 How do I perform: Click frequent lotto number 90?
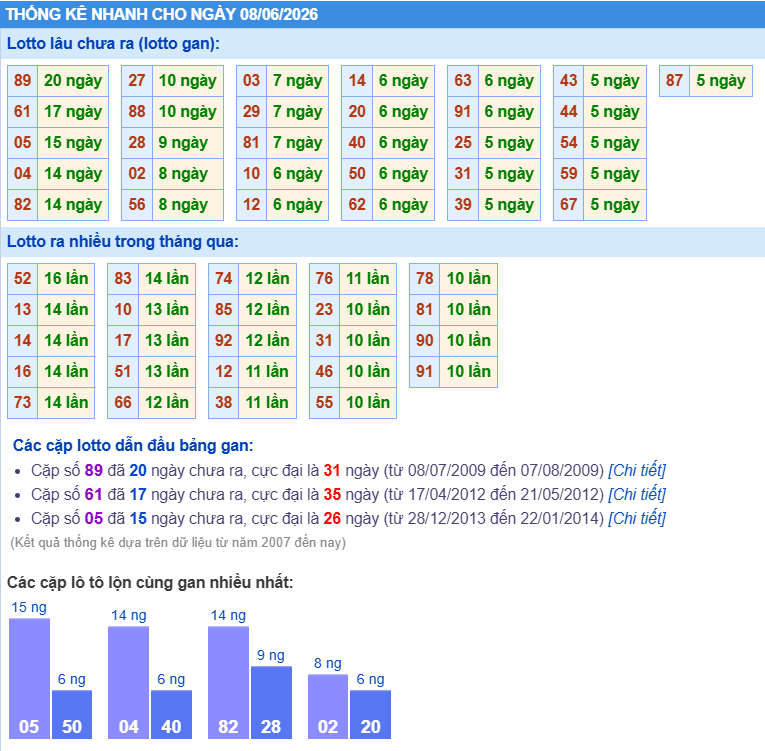point(425,341)
